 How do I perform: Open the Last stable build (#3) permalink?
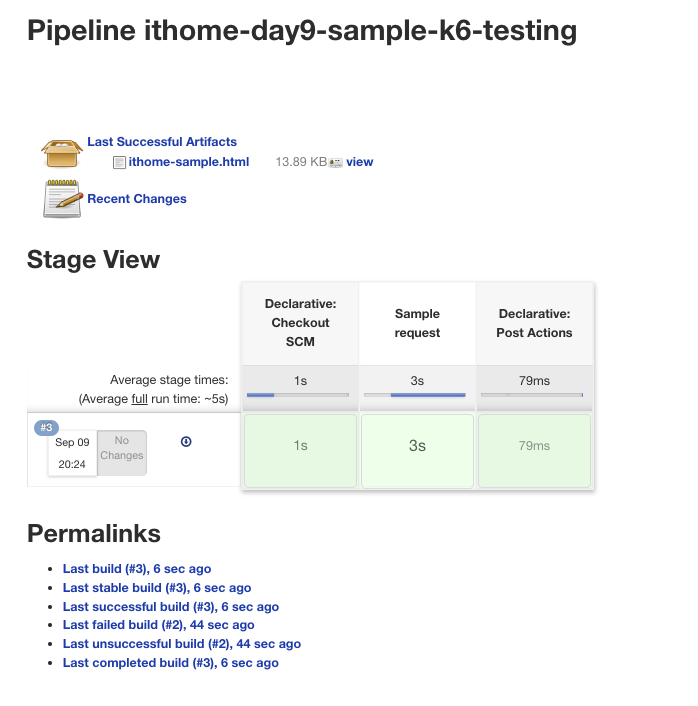pyautogui.click(x=157, y=588)
